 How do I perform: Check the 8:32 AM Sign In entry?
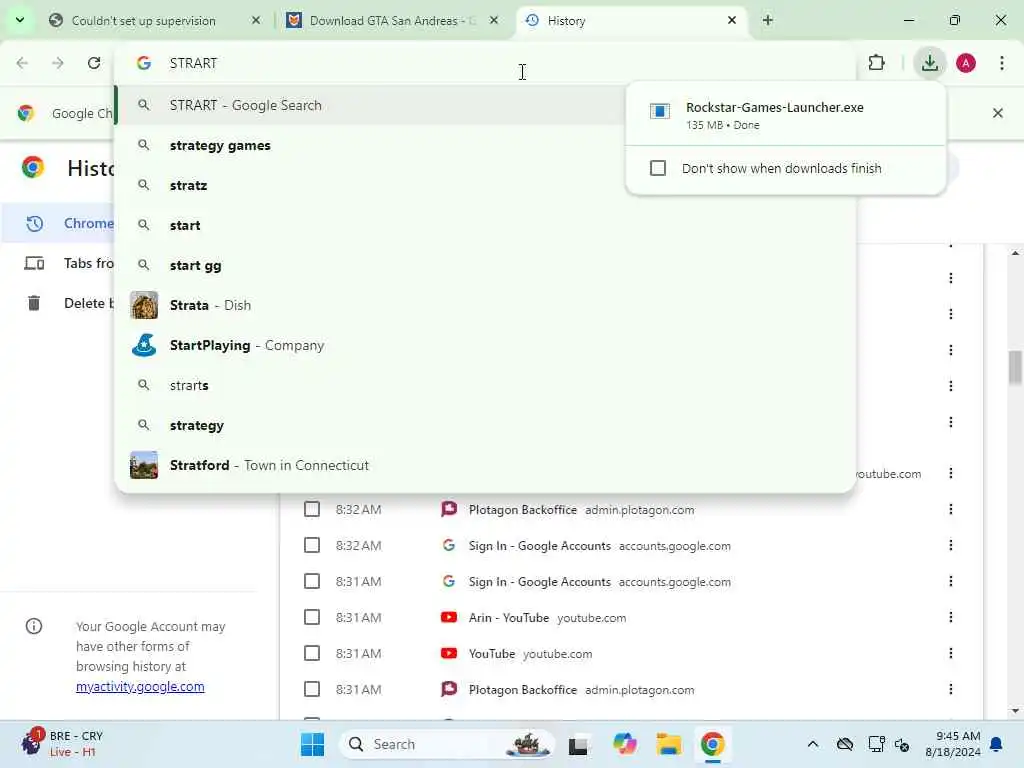click(312, 545)
